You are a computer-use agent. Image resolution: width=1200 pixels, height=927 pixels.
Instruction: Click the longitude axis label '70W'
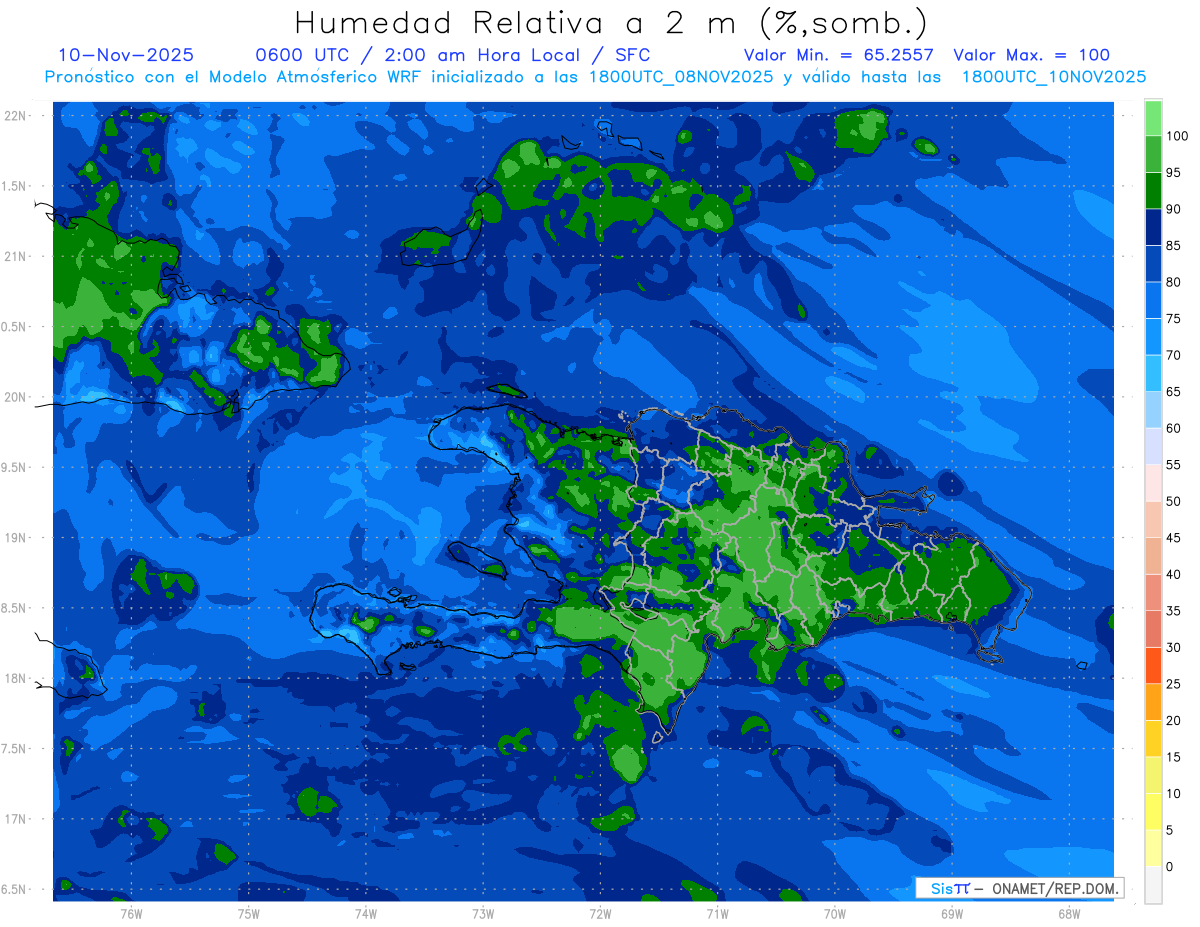(835, 913)
